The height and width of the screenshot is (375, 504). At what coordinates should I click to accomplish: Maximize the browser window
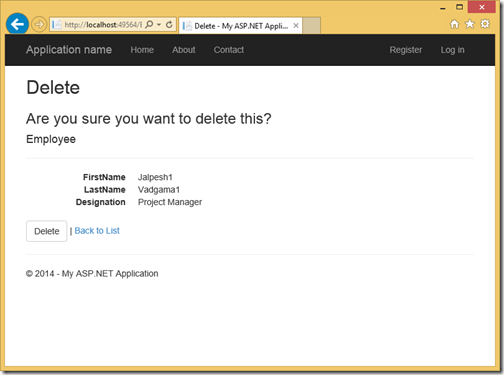pyautogui.click(x=459, y=7)
